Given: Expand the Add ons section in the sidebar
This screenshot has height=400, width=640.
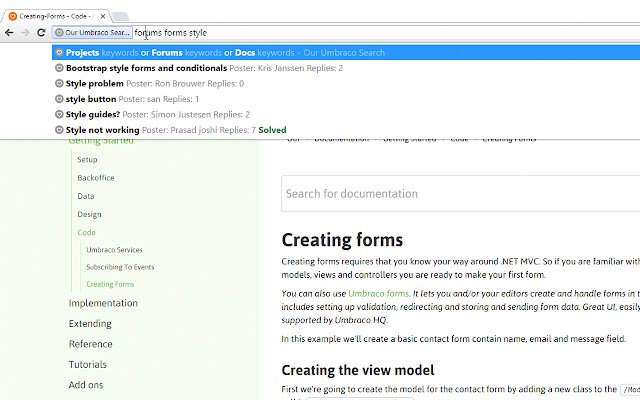Looking at the screenshot, I should [86, 385].
